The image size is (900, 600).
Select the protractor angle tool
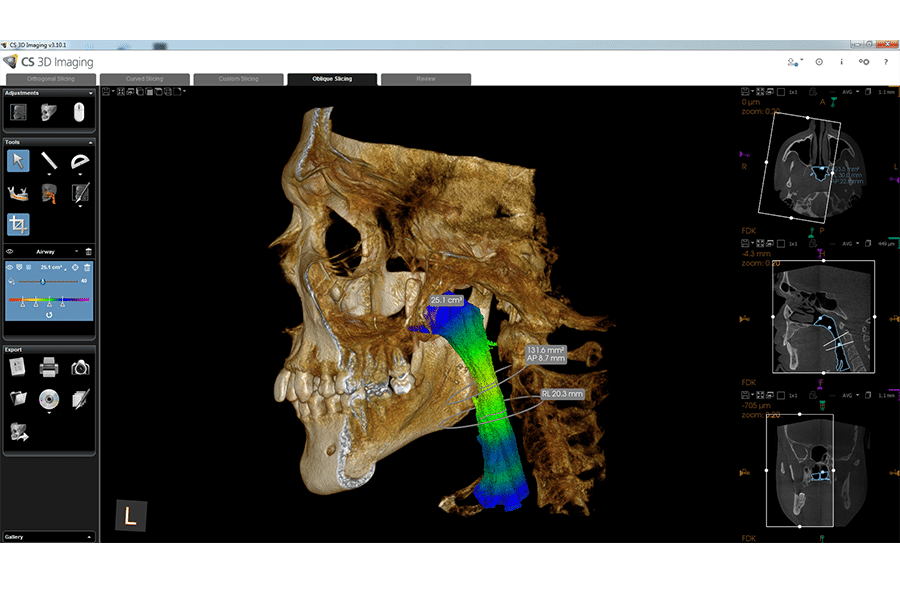tap(80, 161)
